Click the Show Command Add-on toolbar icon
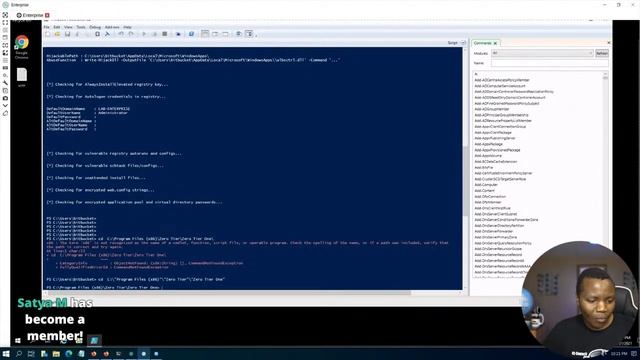640x360 pixels. pyautogui.click(x=249, y=34)
